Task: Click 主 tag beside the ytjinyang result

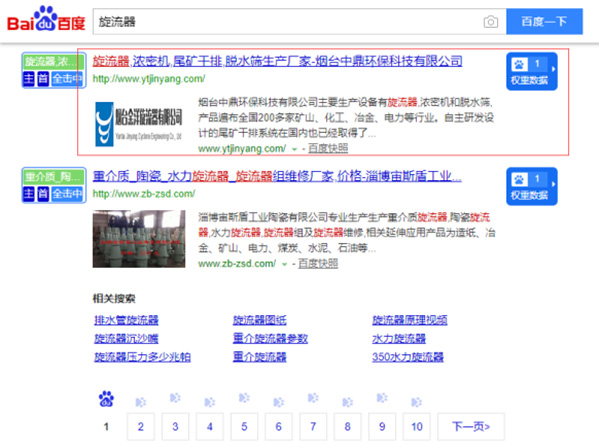Action: pyautogui.click(x=29, y=79)
